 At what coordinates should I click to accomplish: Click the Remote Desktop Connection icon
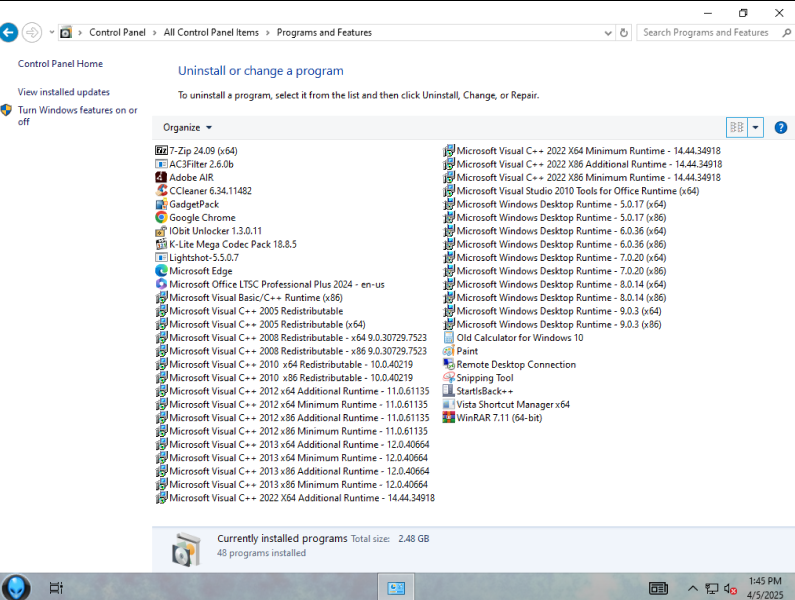[449, 364]
